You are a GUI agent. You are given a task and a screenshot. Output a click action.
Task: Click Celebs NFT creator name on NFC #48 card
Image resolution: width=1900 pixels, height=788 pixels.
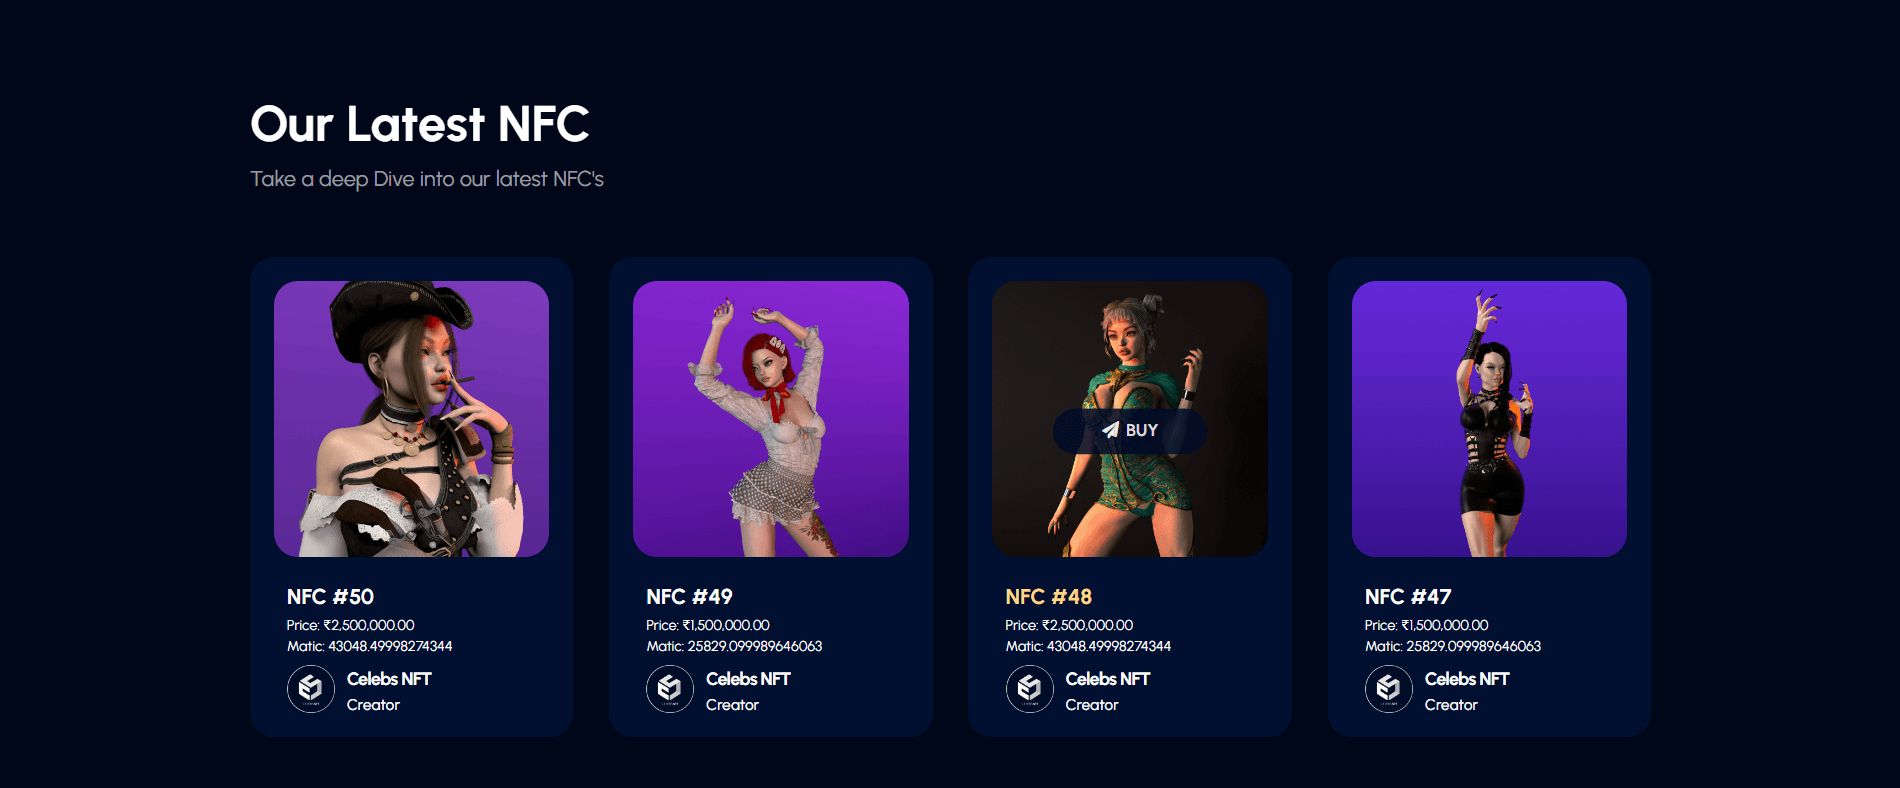pyautogui.click(x=1108, y=679)
